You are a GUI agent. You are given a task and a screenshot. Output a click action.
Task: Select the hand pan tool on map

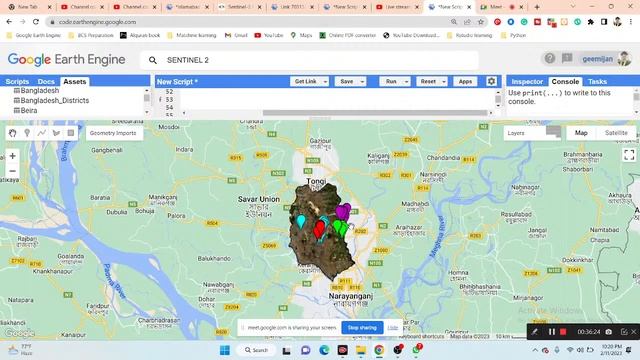coord(13,133)
